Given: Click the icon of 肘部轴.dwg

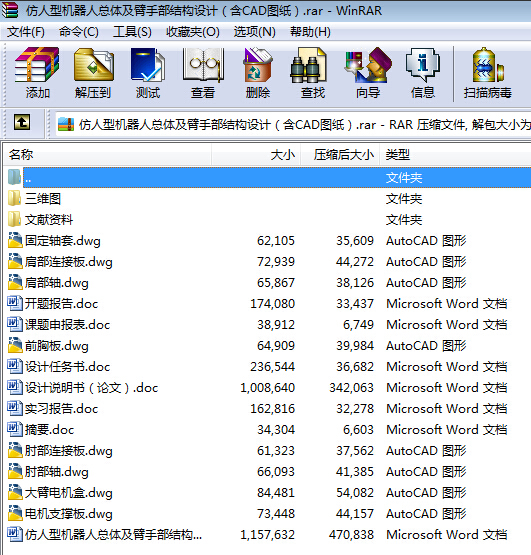Looking at the screenshot, I should click(x=15, y=471).
